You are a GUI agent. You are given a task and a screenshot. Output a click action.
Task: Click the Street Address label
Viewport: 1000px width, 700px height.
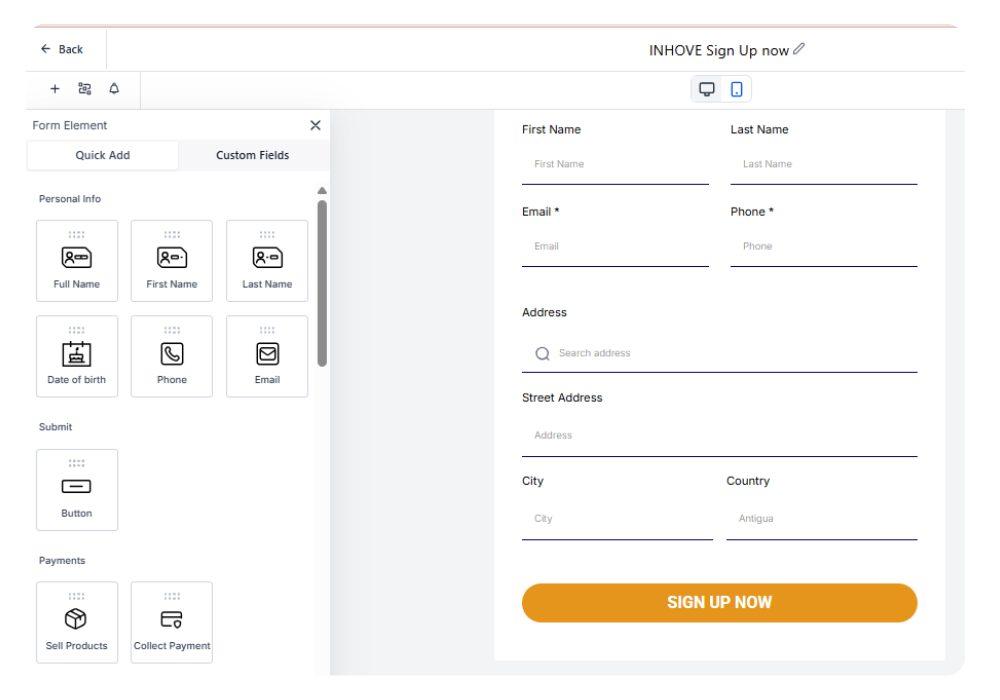click(x=562, y=398)
